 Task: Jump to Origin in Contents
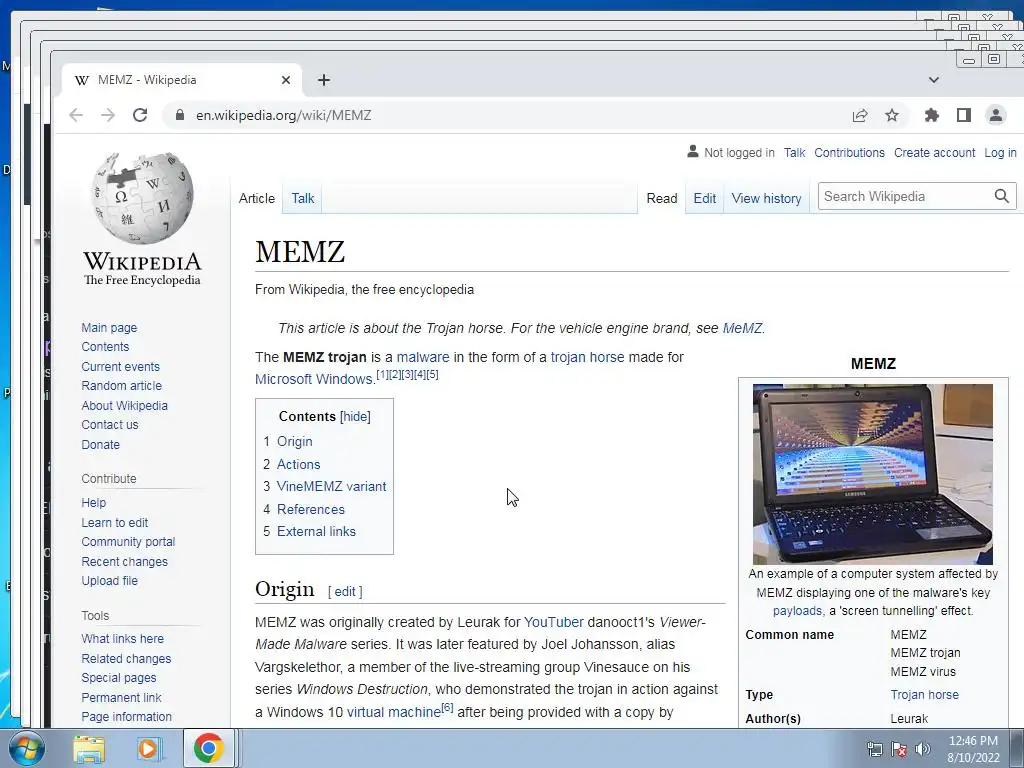[295, 441]
